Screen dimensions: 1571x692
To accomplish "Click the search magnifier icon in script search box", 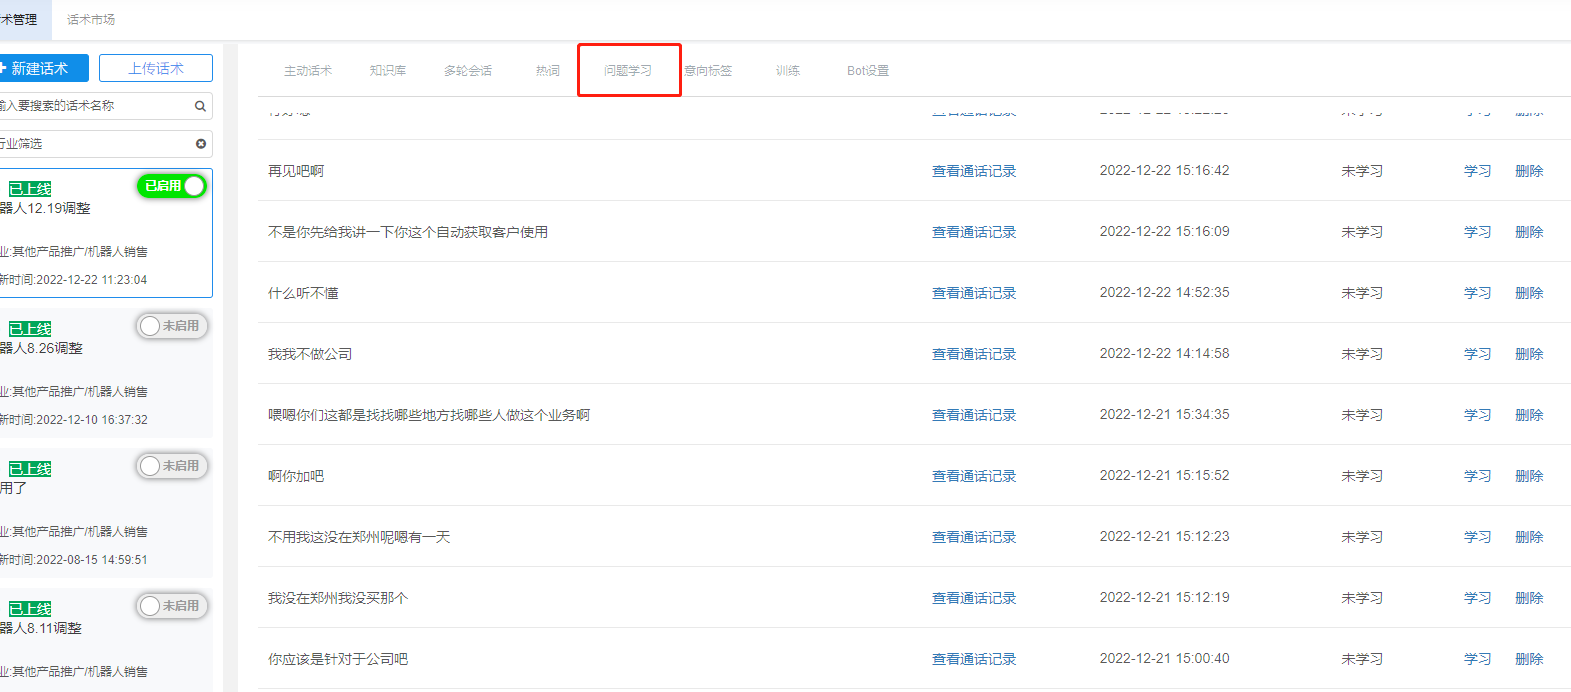I will coord(200,106).
